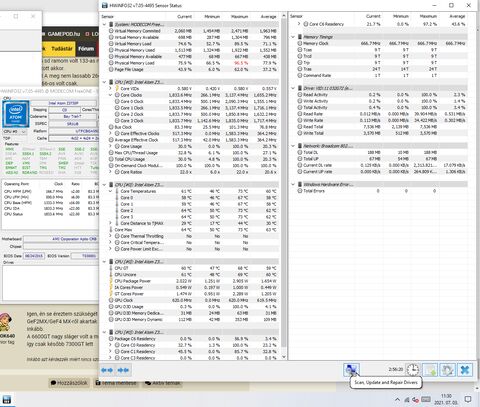This screenshot has width=480, height=407.
Task: Click the Page File Usage sensor icon
Action: [111, 69]
